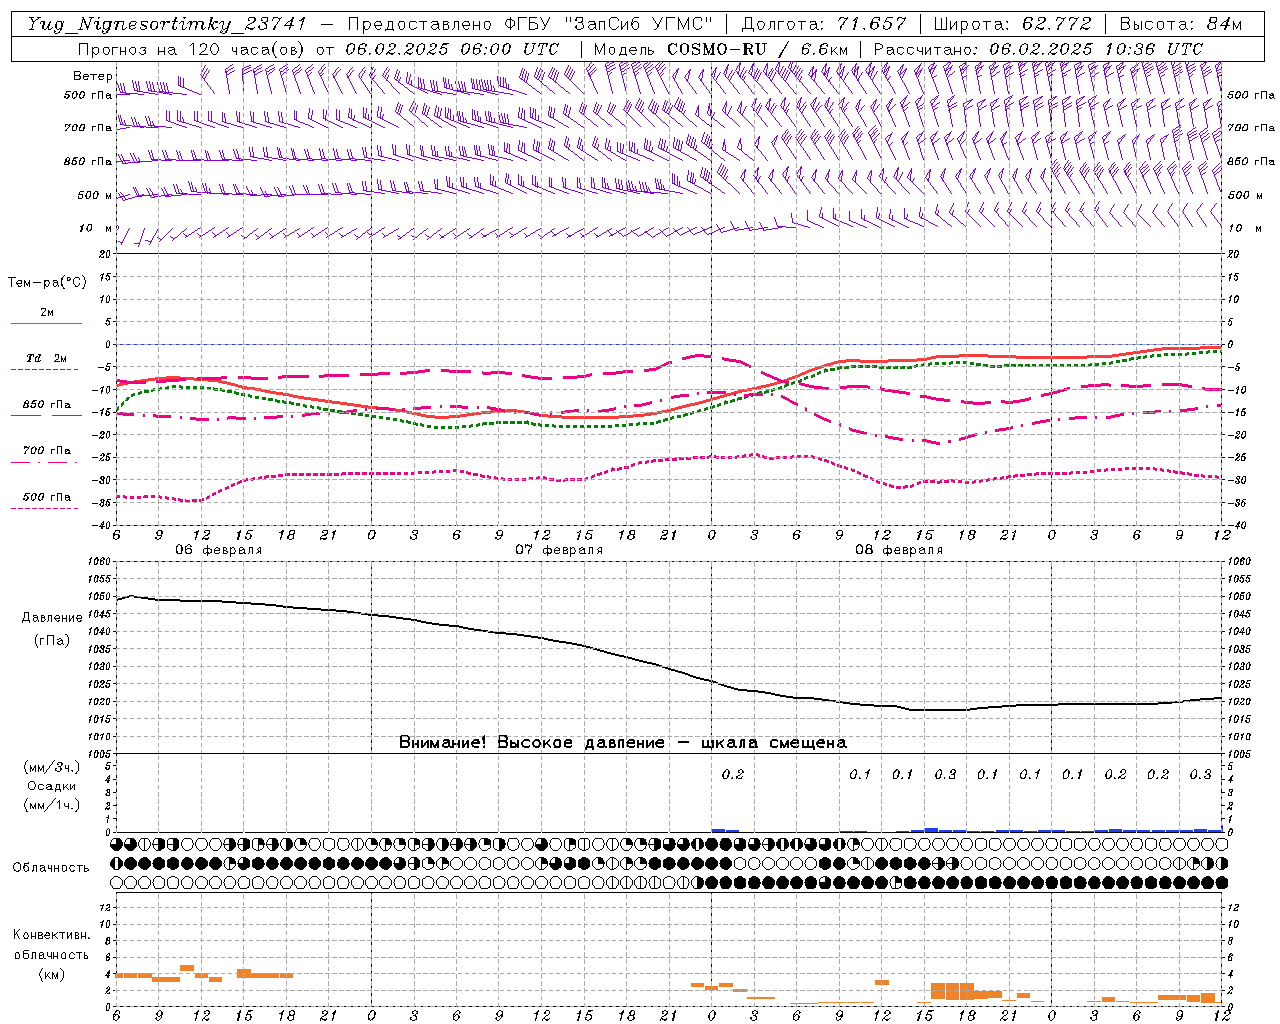Click the Тем-ра(°C) axis title
1280x1024 pixels.
[47, 283]
